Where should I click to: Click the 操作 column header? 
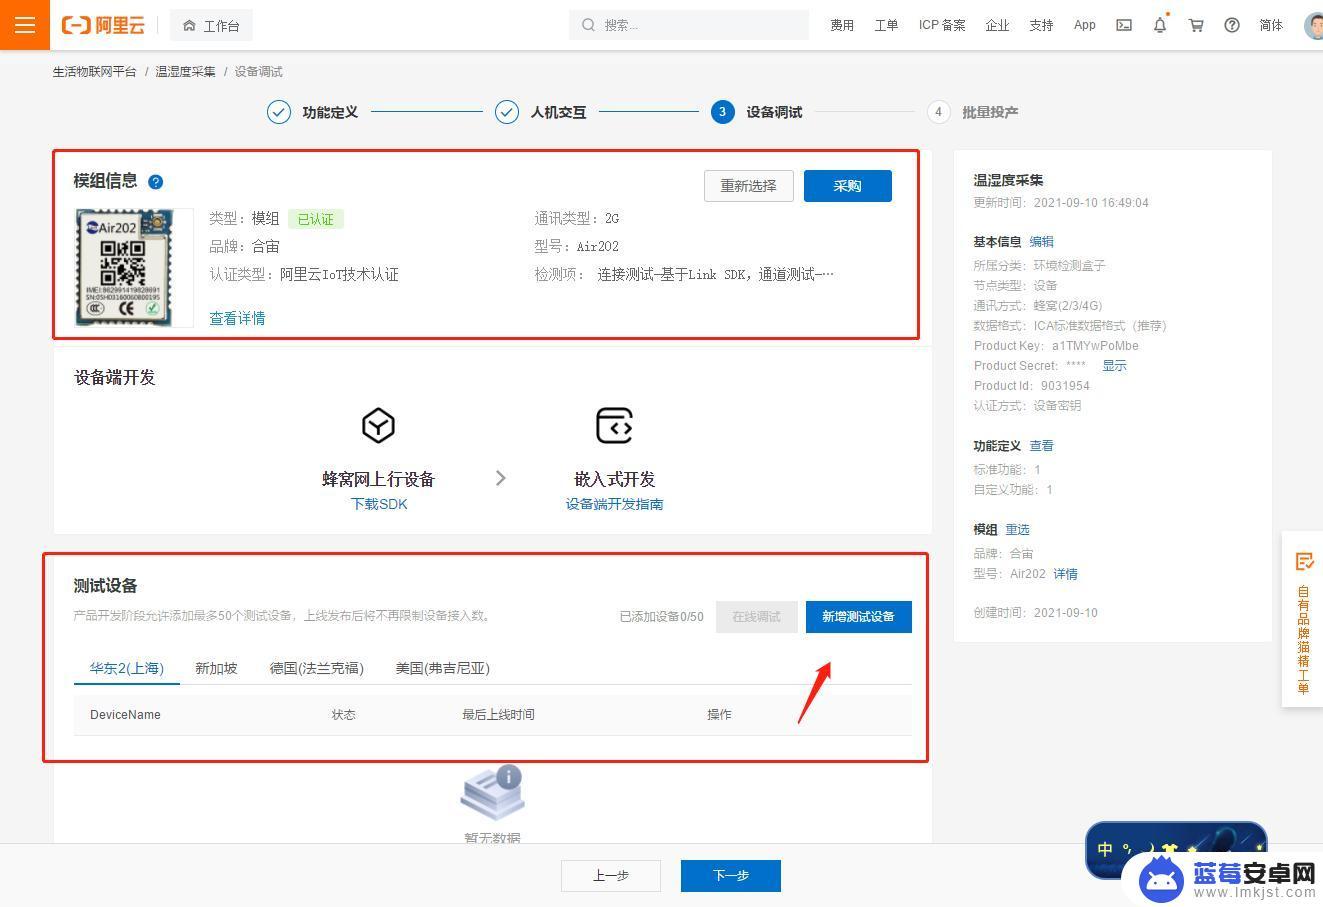coord(719,715)
